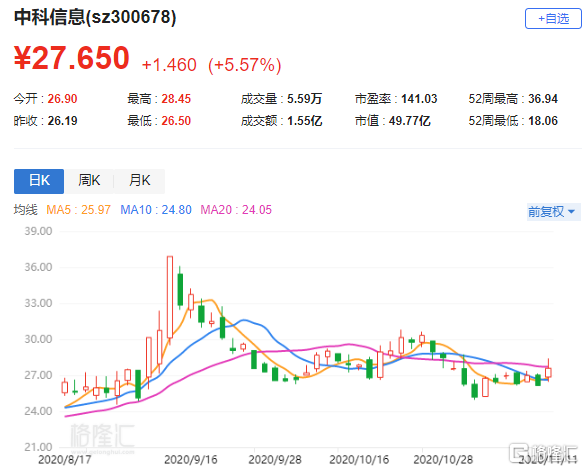Click the 最低 value 26.50
Screen dimensions: 584x470
click(176, 121)
